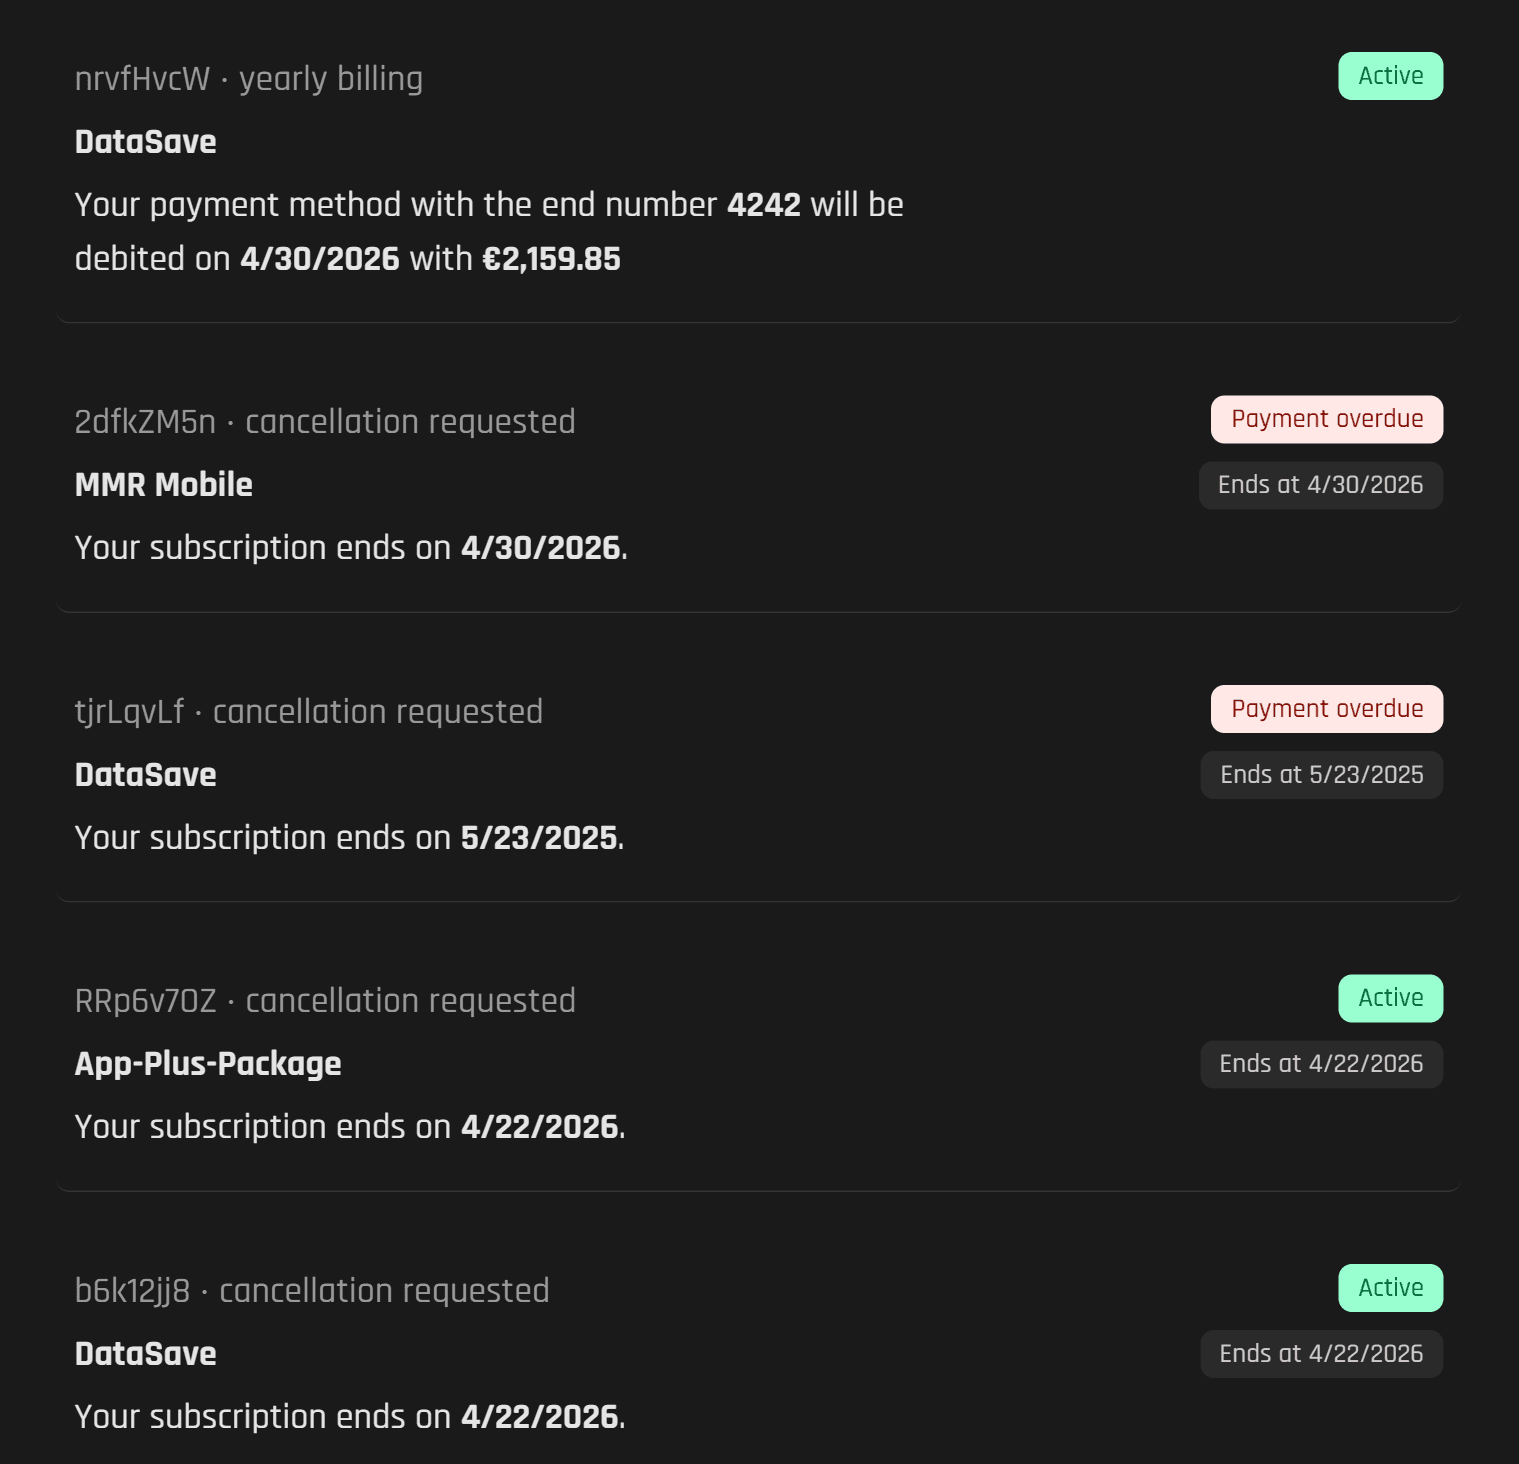This screenshot has height=1464, width=1519.
Task: Select the DataSave title in the first card
Action: pos(145,141)
